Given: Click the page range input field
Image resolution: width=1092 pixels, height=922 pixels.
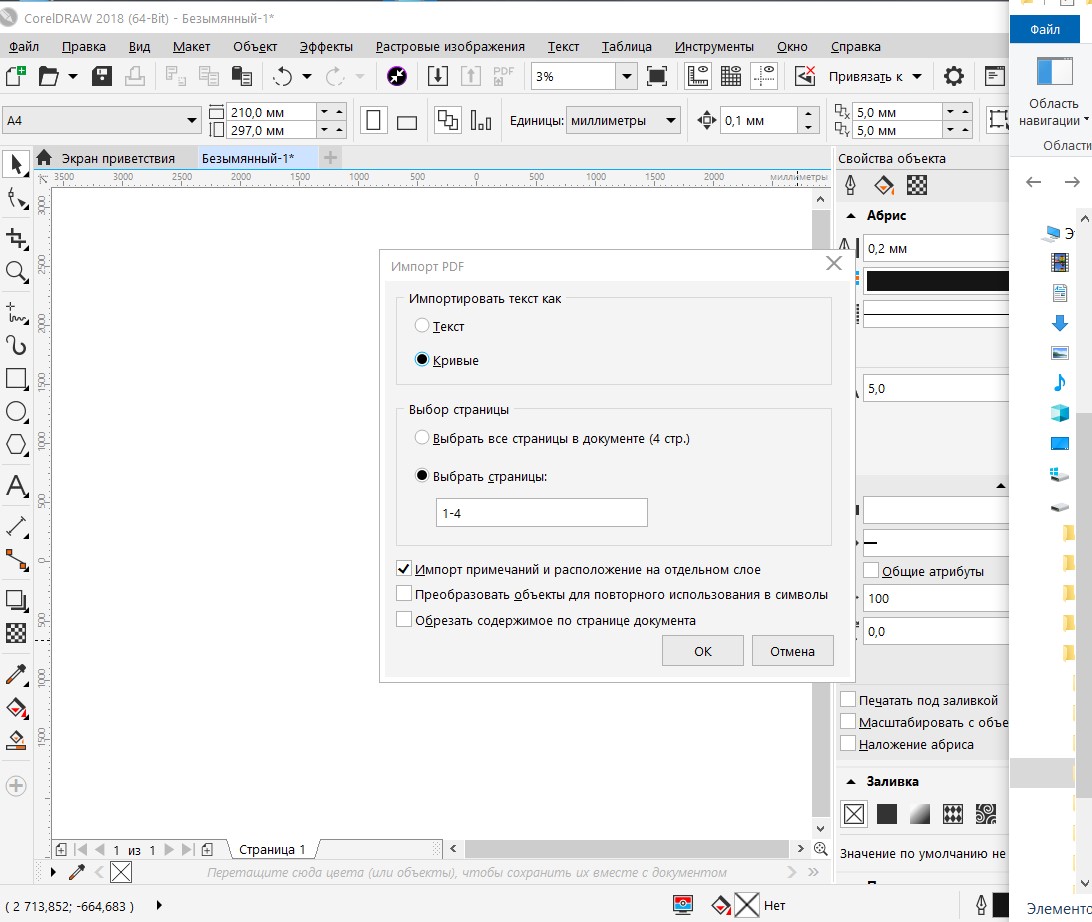Looking at the screenshot, I should coord(541,513).
